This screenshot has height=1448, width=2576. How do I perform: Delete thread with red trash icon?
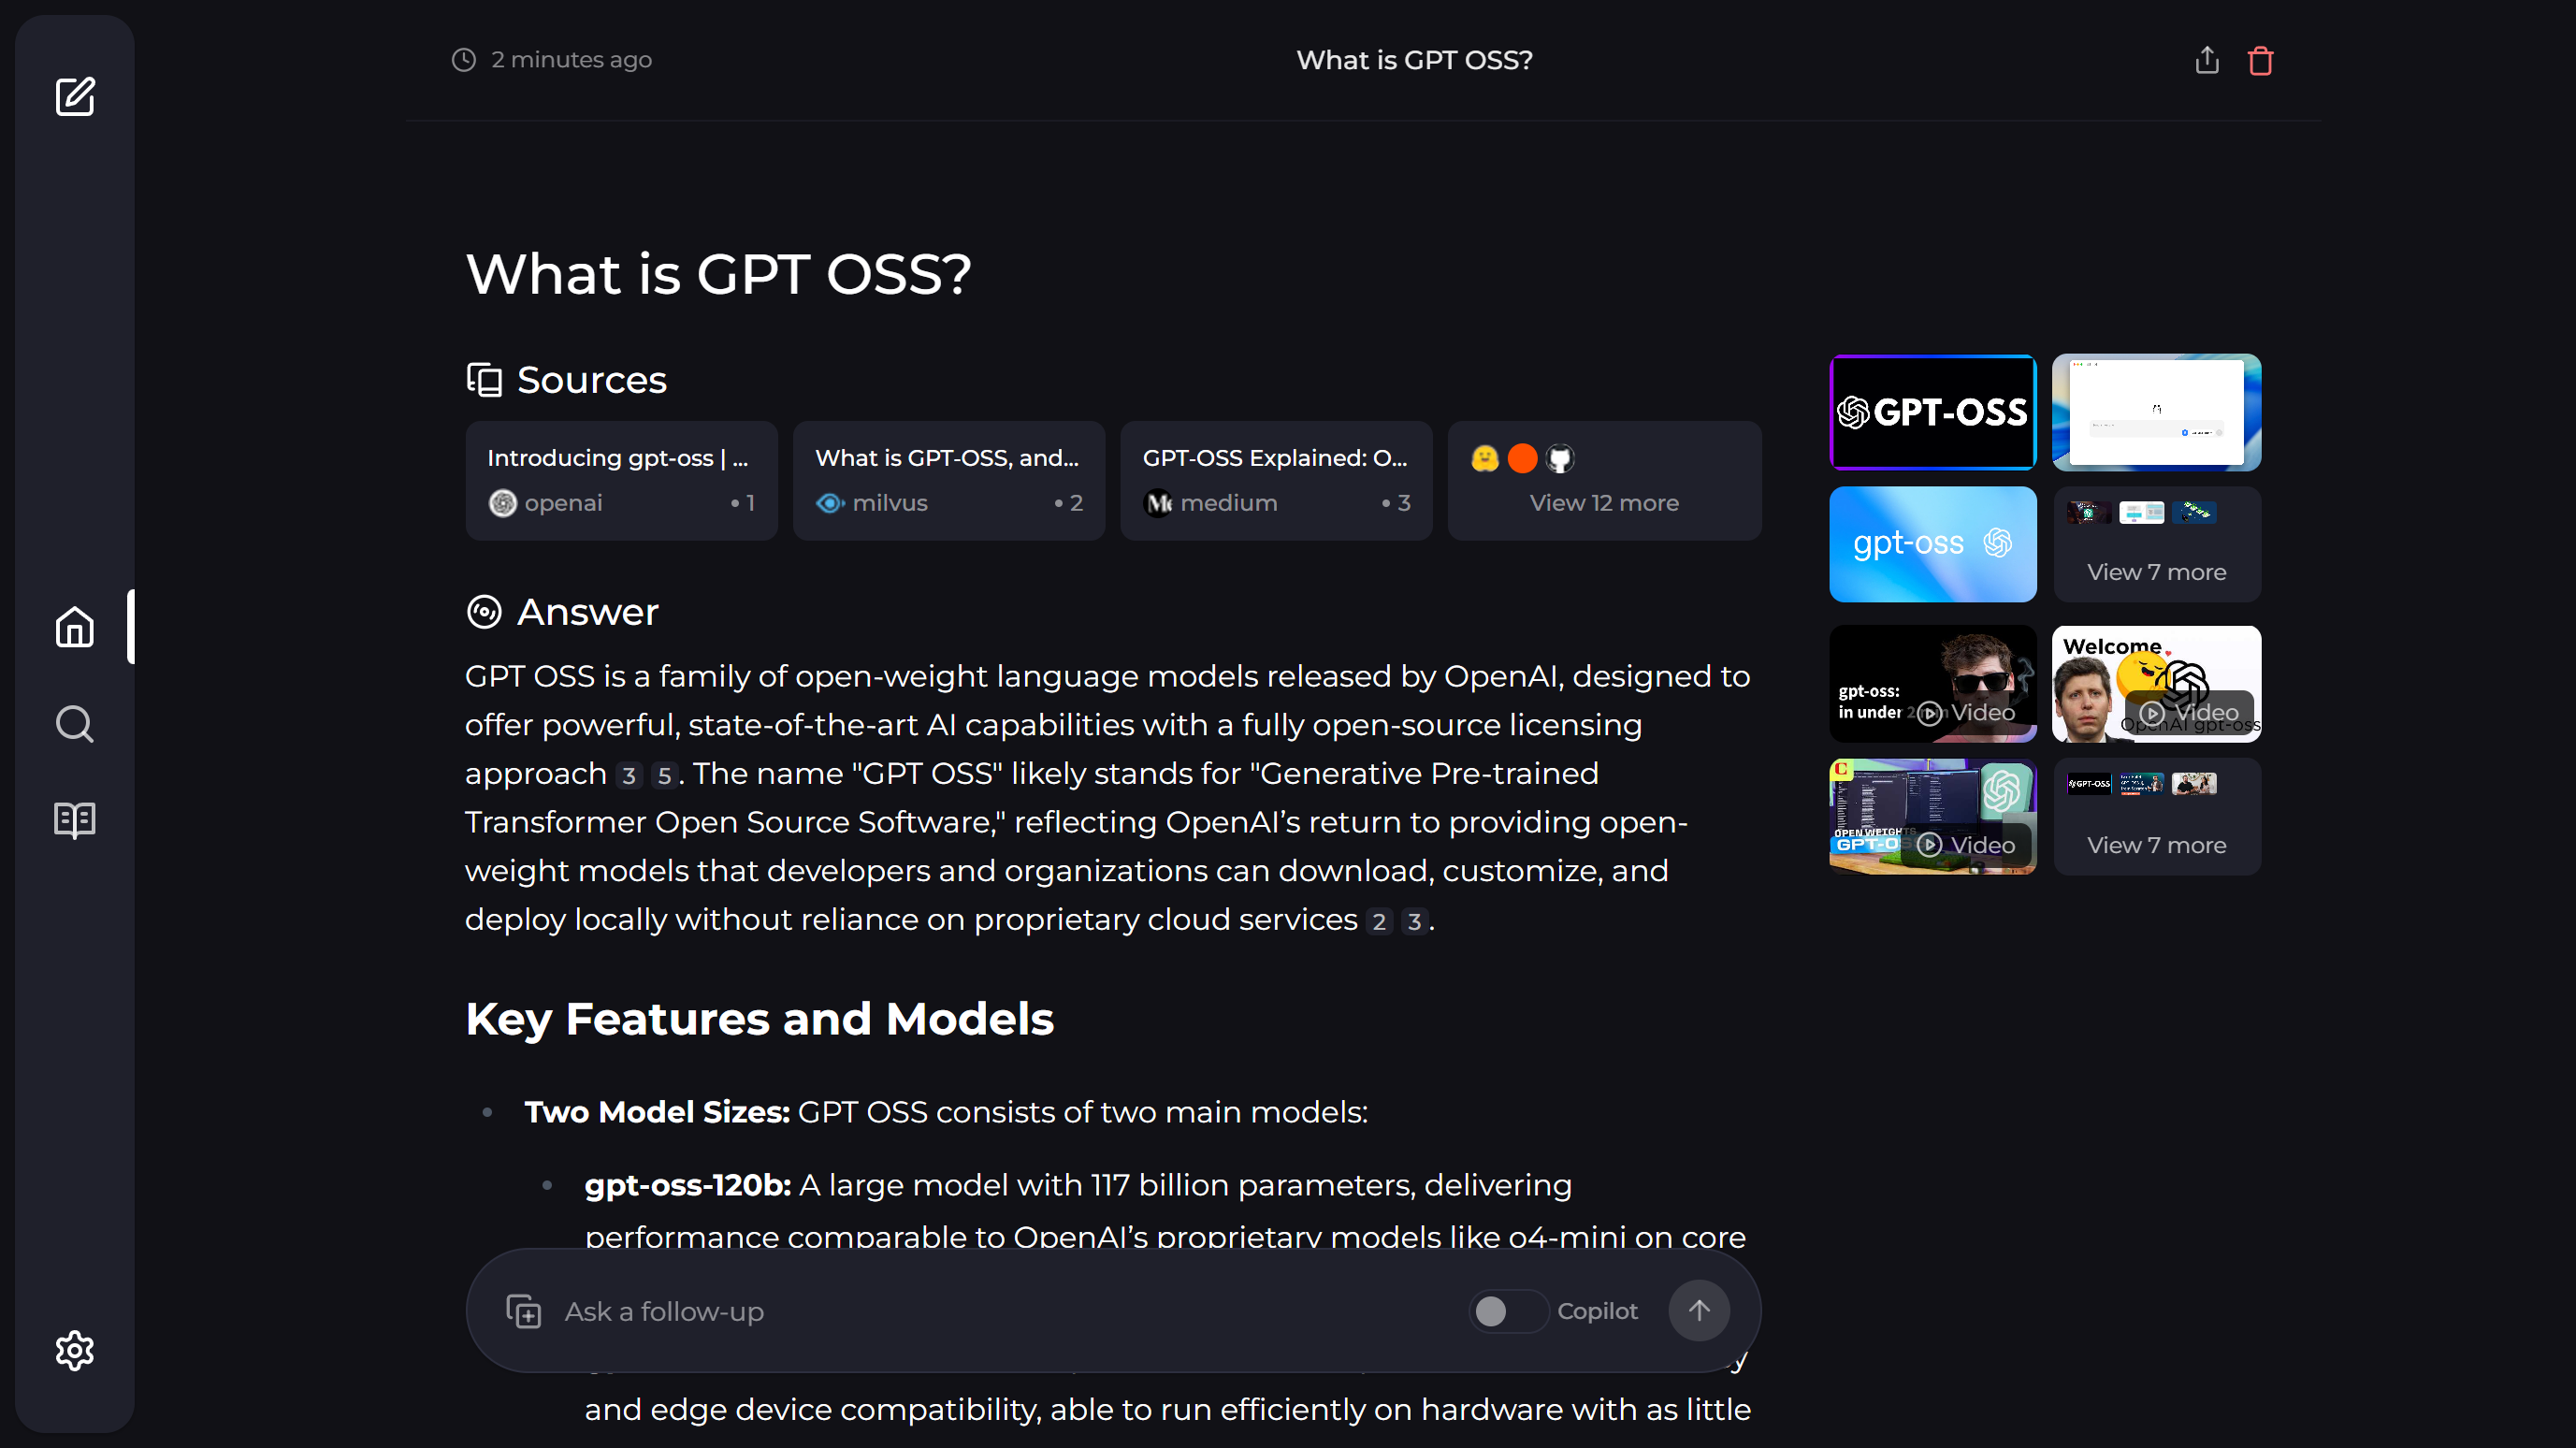pyautogui.click(x=2260, y=61)
